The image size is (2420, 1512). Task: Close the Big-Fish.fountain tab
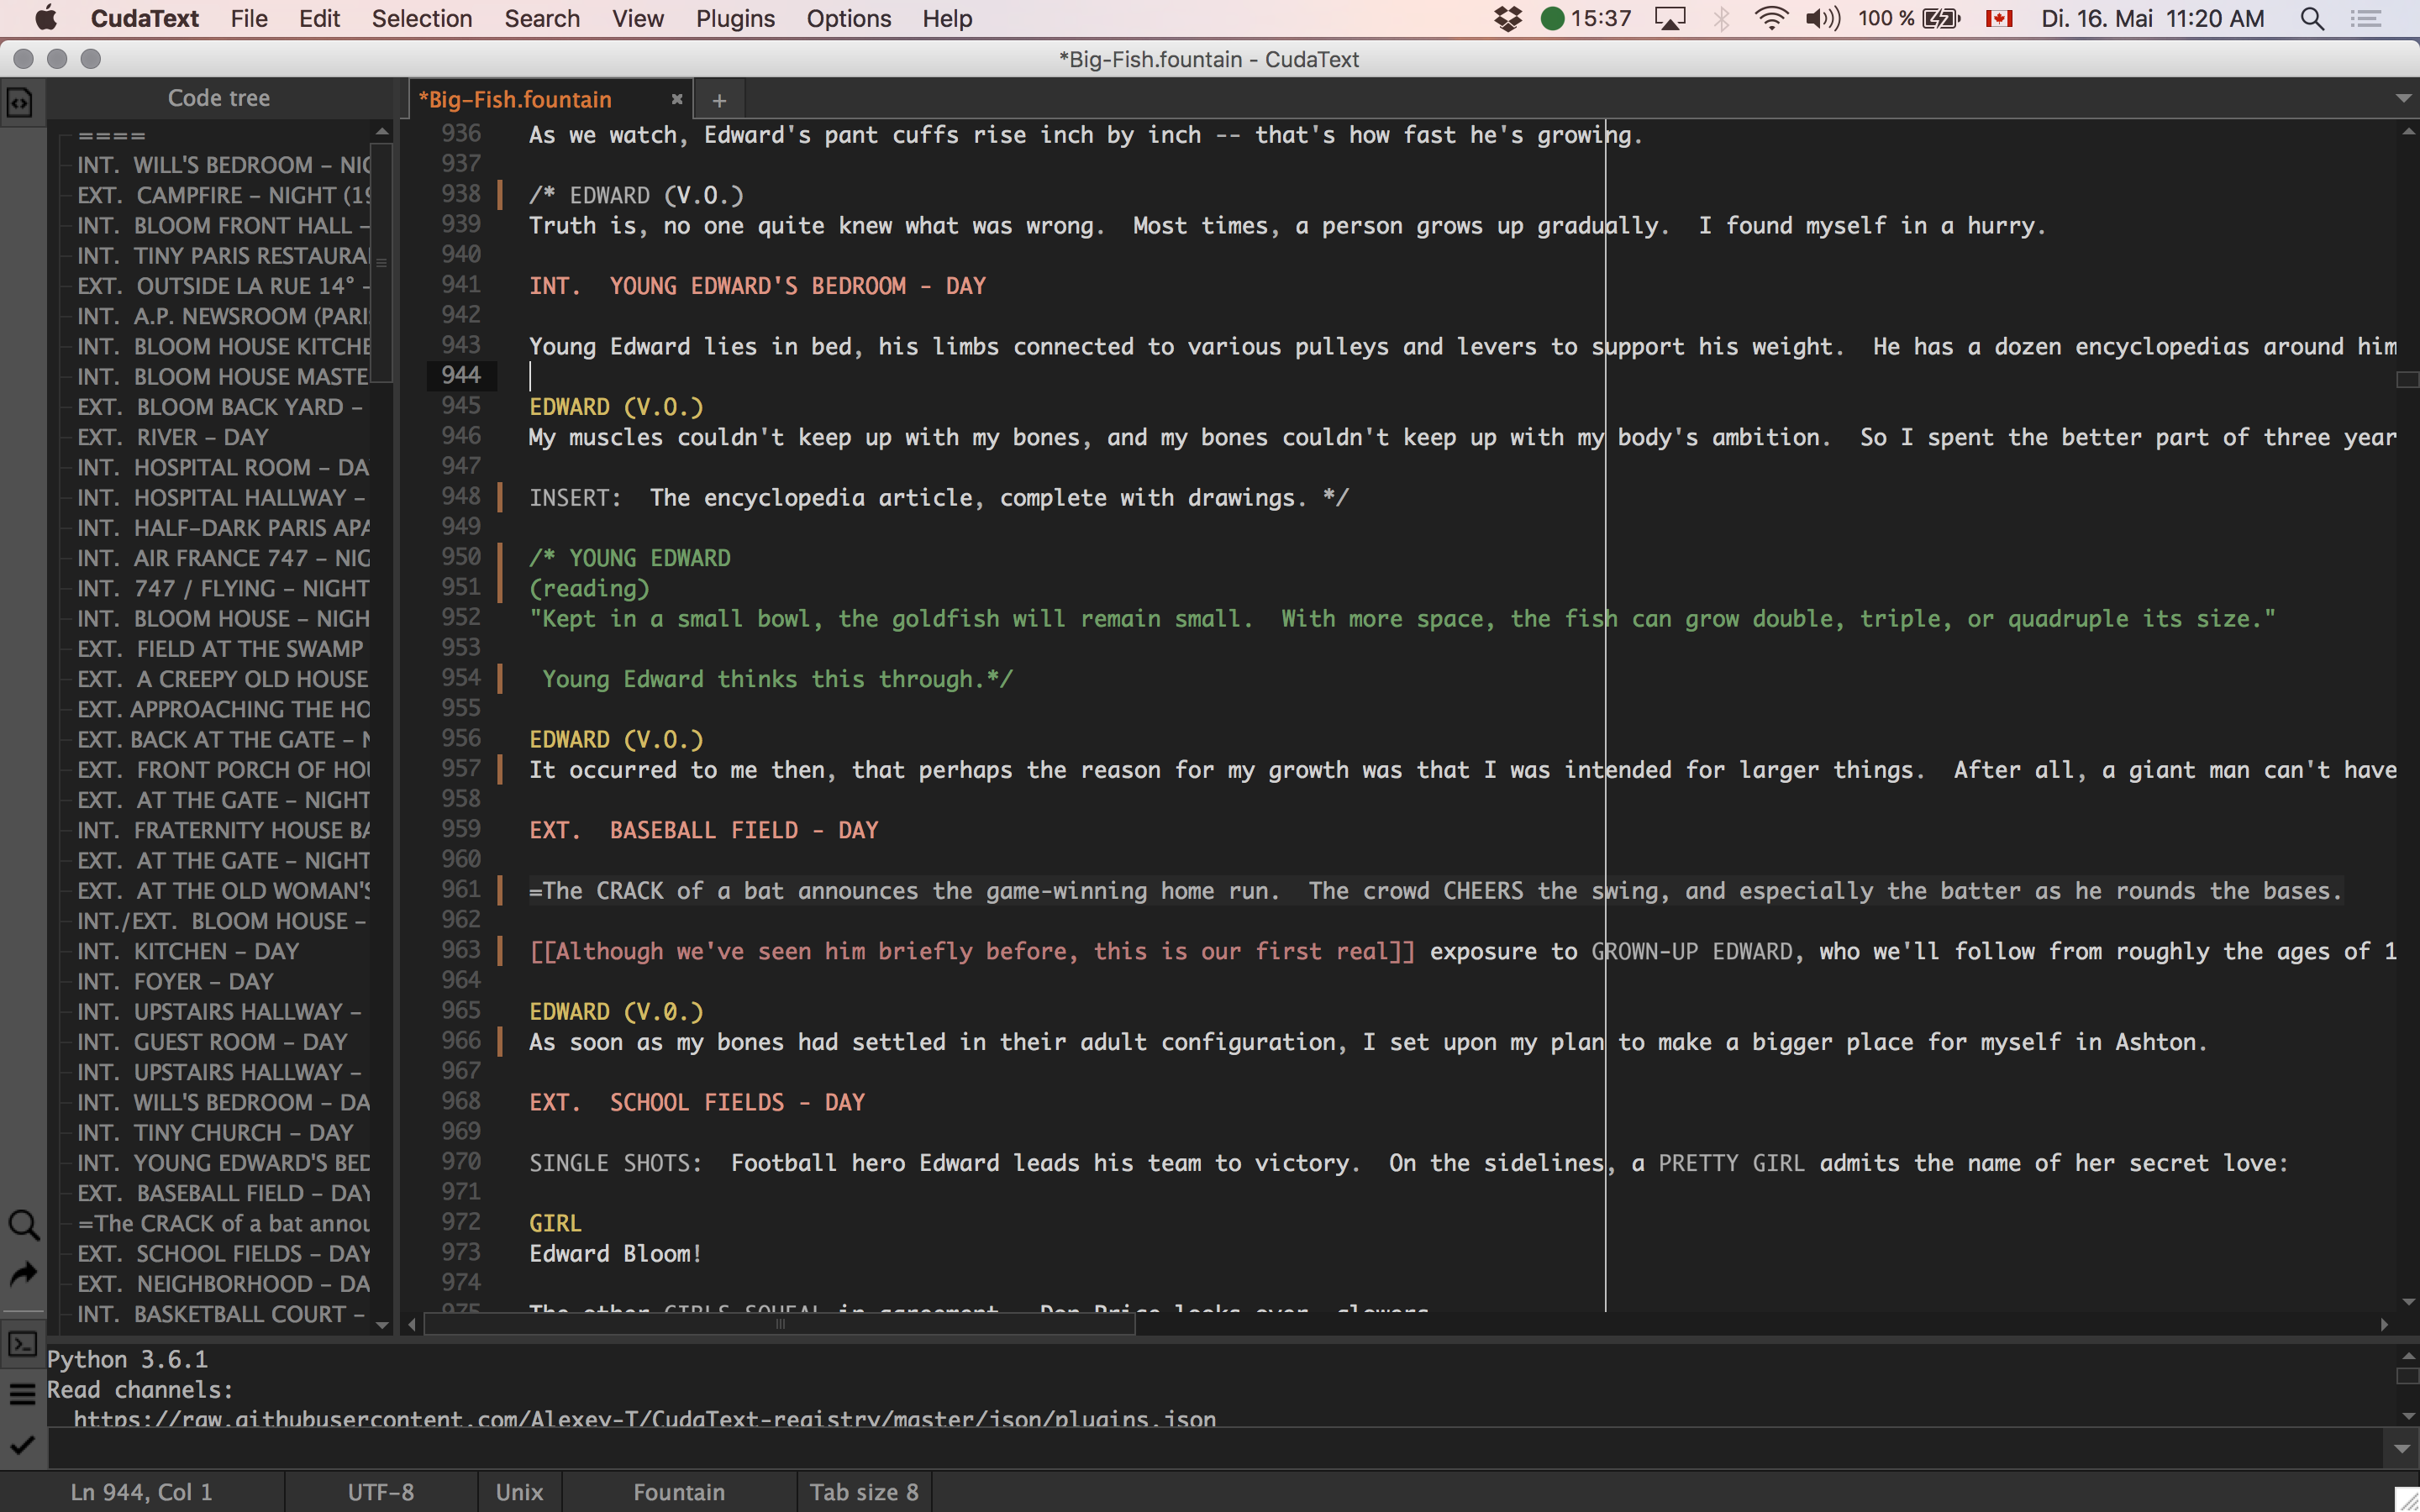(677, 99)
